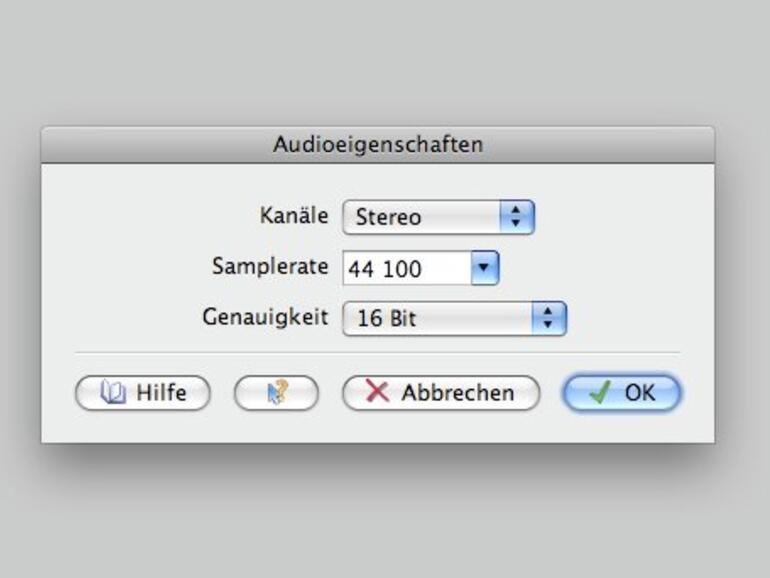
Task: Click into the Samplerate field showing 44 100
Action: [405, 268]
